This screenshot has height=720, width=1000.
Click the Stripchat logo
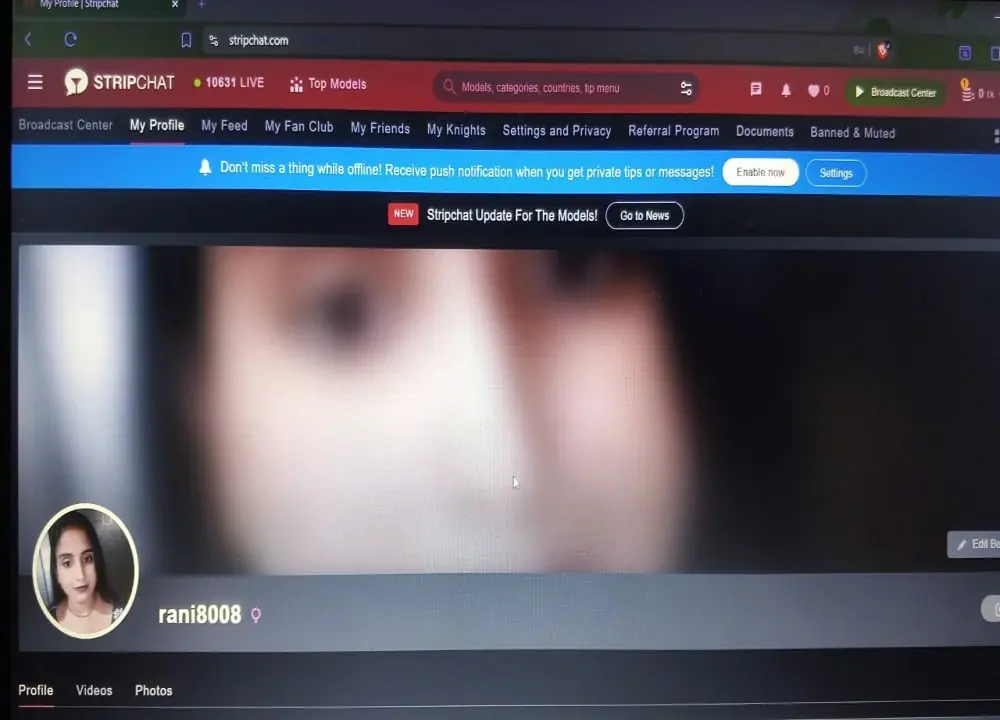click(x=120, y=82)
